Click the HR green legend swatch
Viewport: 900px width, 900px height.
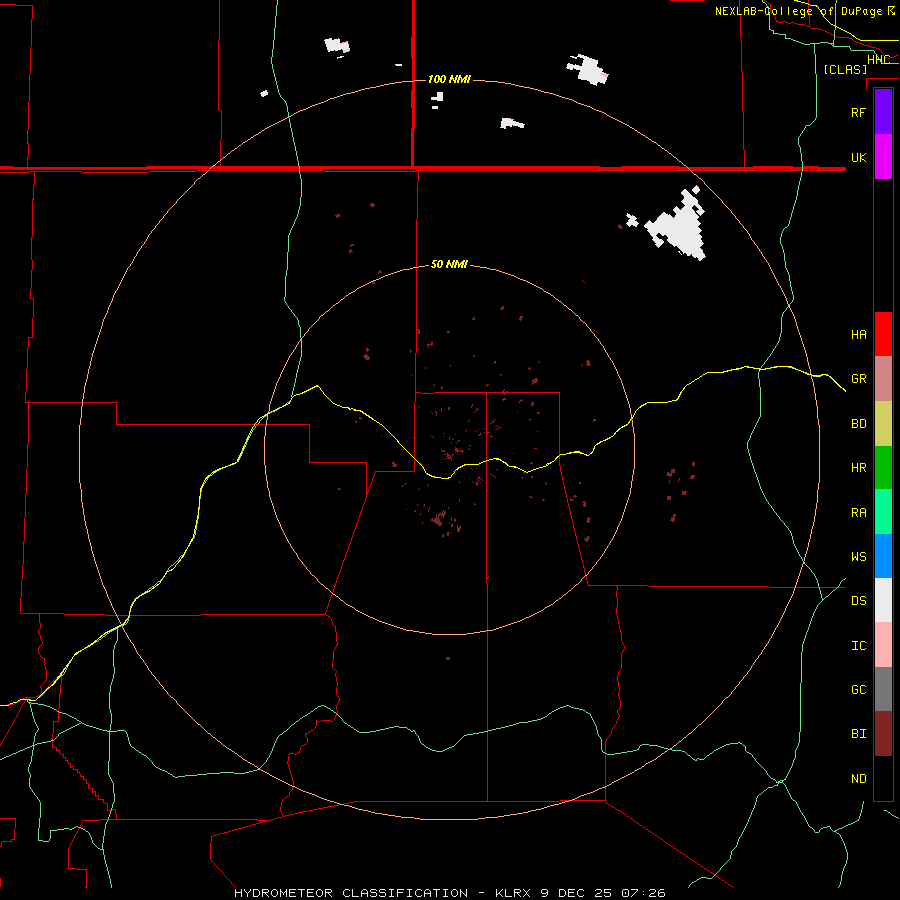point(883,468)
